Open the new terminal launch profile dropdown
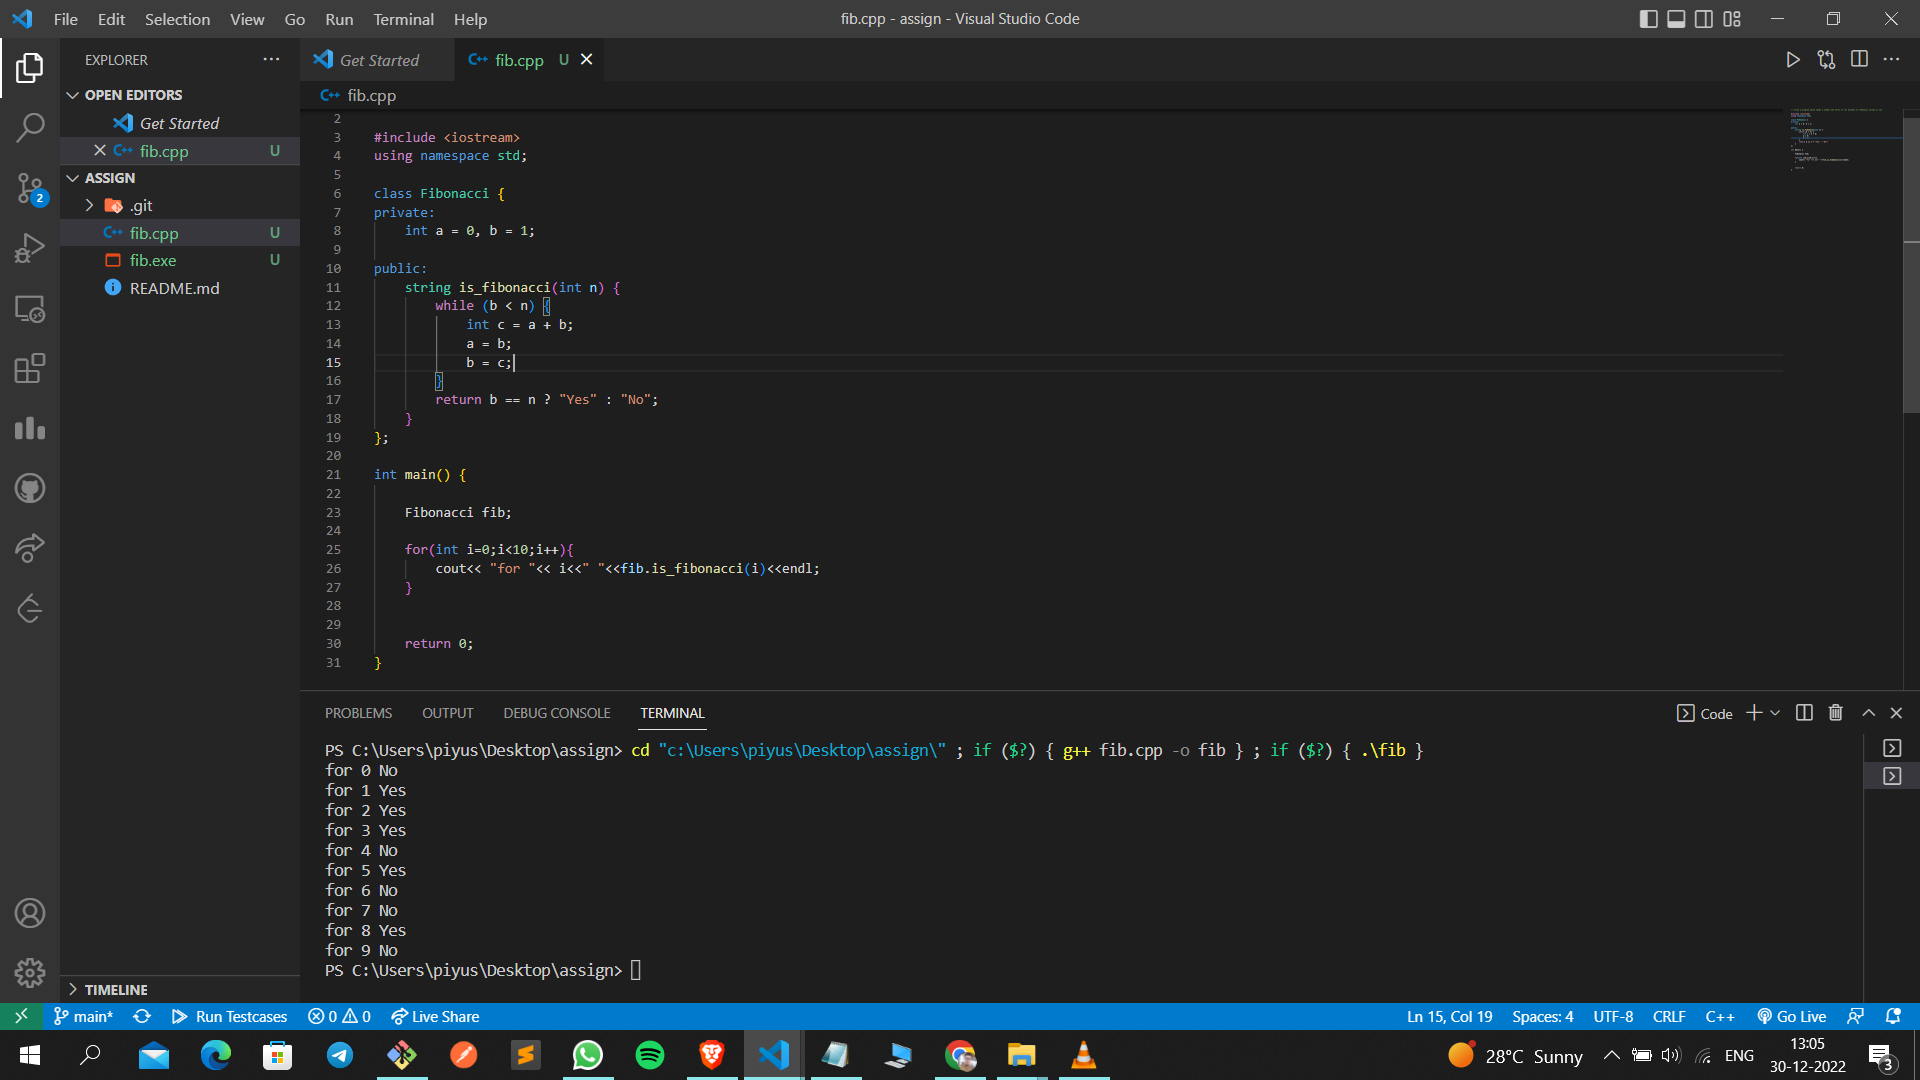 point(1775,713)
